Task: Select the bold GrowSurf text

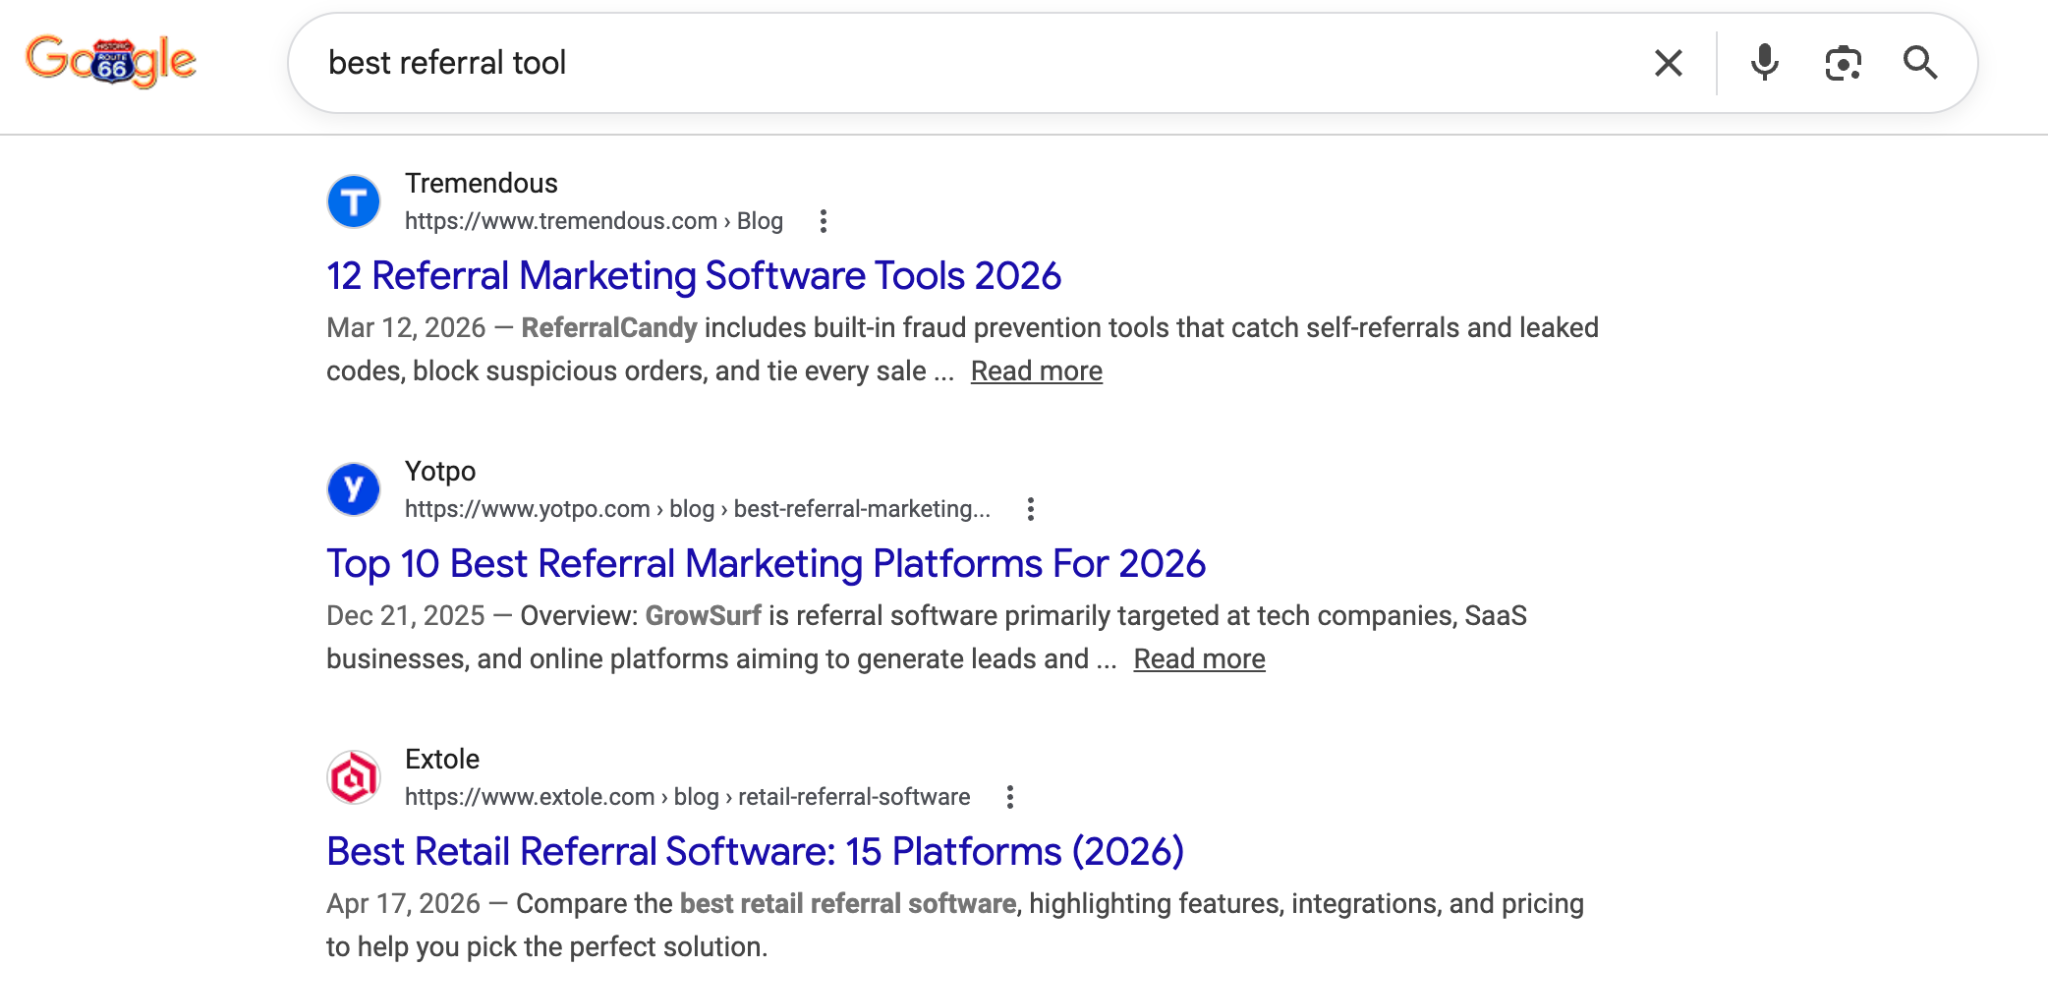Action: 703,616
